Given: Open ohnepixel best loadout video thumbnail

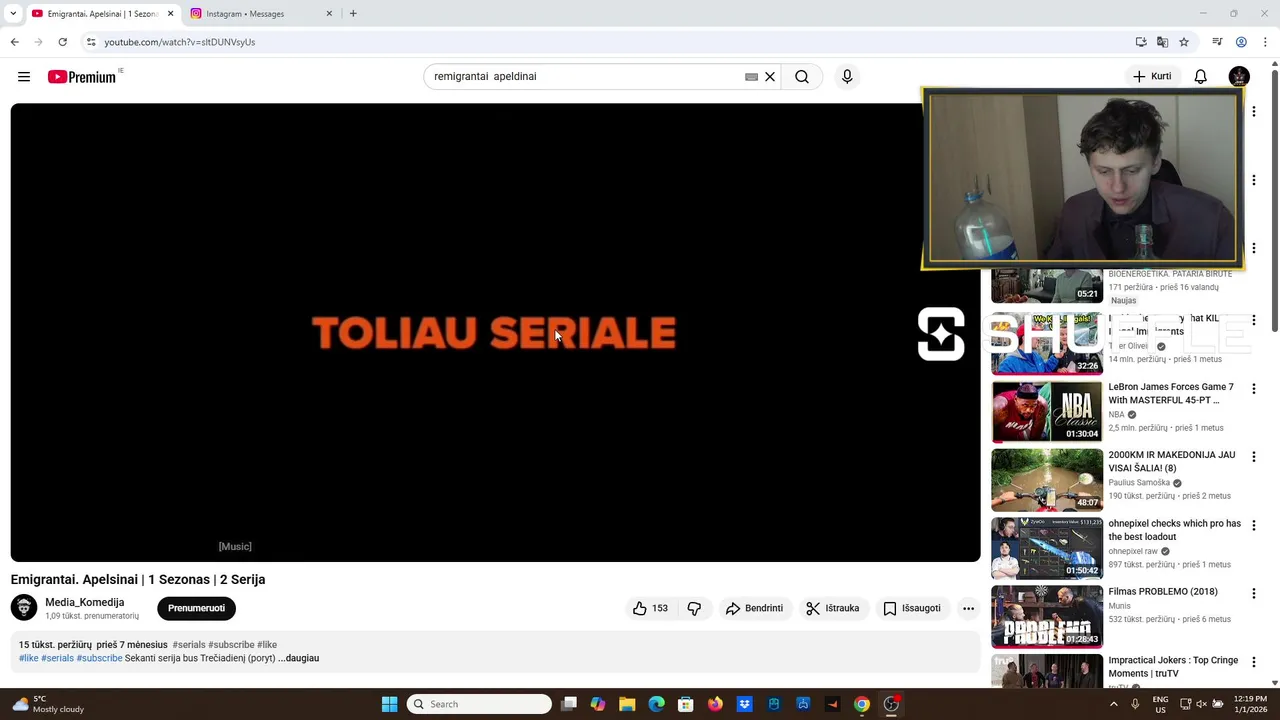Looking at the screenshot, I should tap(1046, 548).
